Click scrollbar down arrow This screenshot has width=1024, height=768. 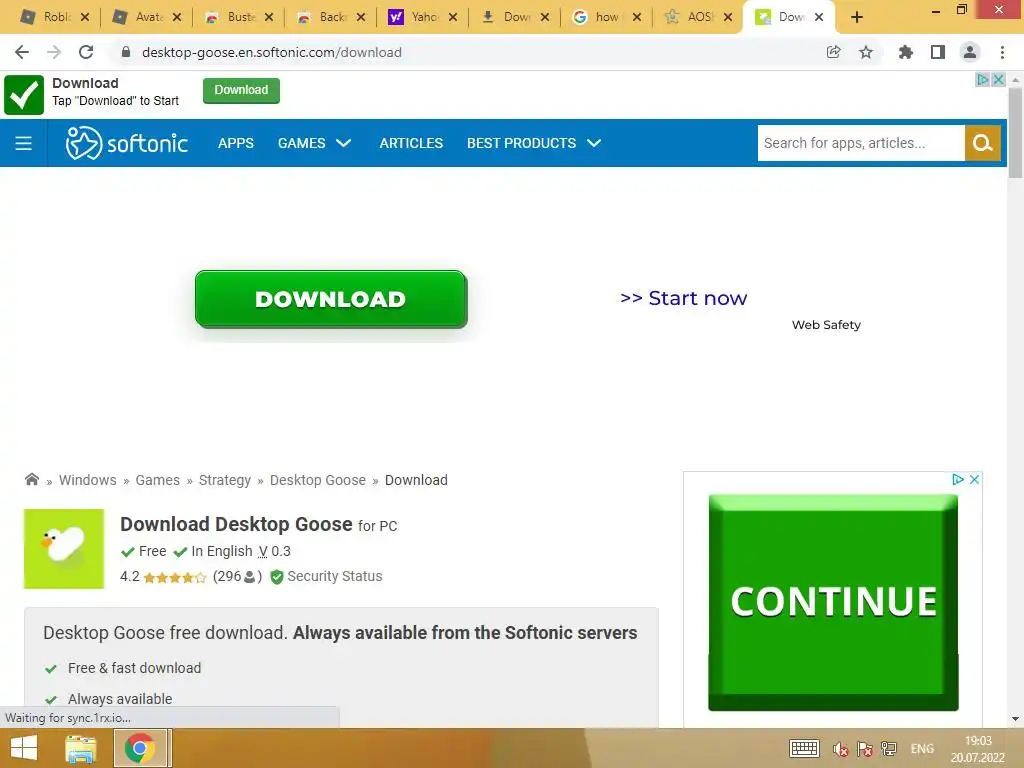(x=1015, y=719)
